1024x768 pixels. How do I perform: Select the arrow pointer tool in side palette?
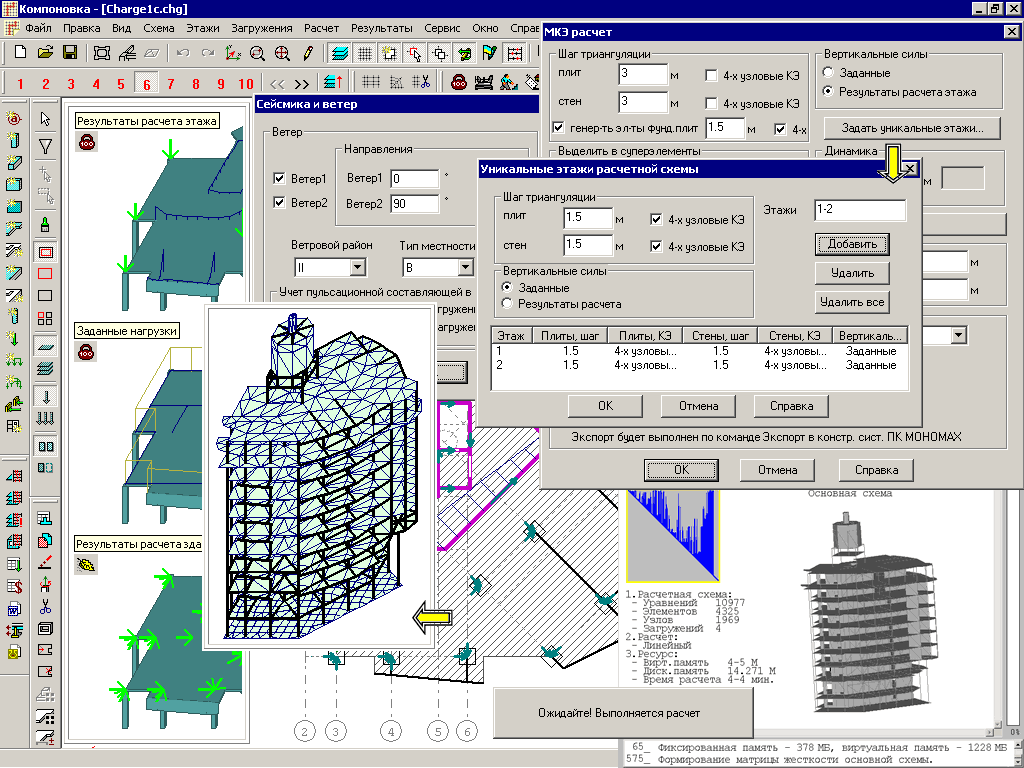click(x=45, y=119)
